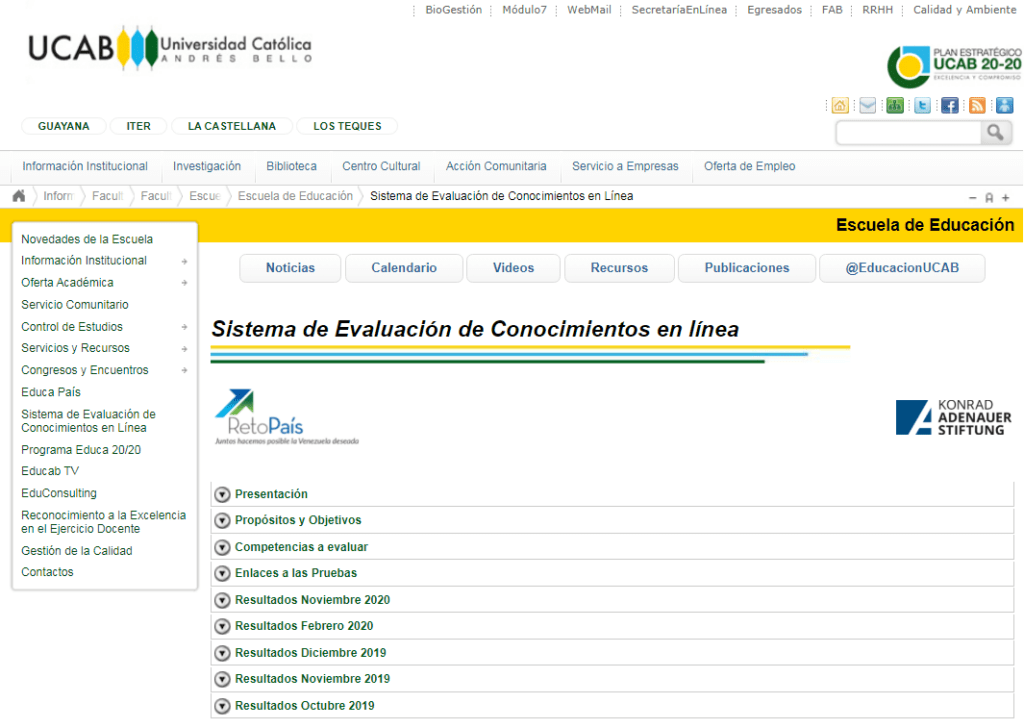Click the magnifying glass search button
1024x728 pixels.
click(x=995, y=133)
